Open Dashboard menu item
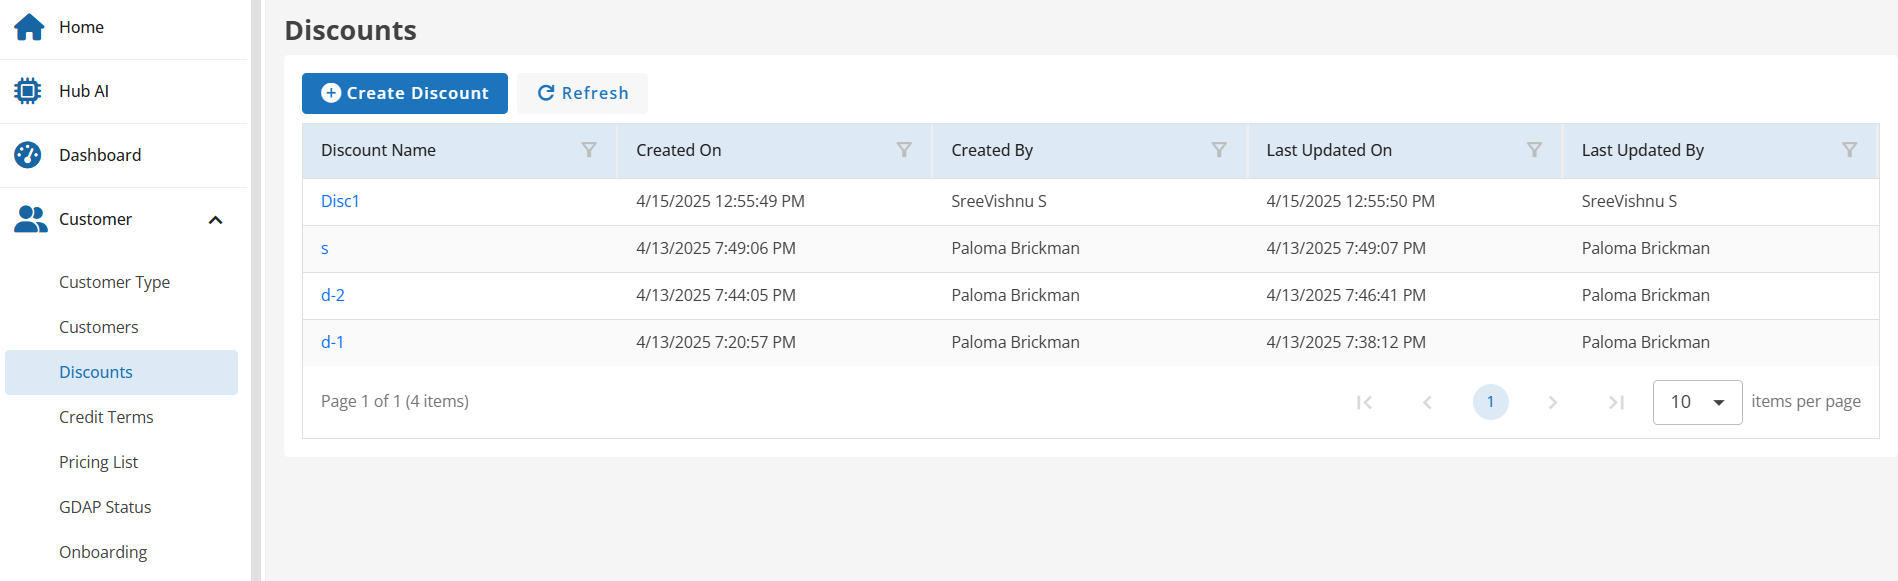This screenshot has width=1898, height=581. pyautogui.click(x=124, y=155)
